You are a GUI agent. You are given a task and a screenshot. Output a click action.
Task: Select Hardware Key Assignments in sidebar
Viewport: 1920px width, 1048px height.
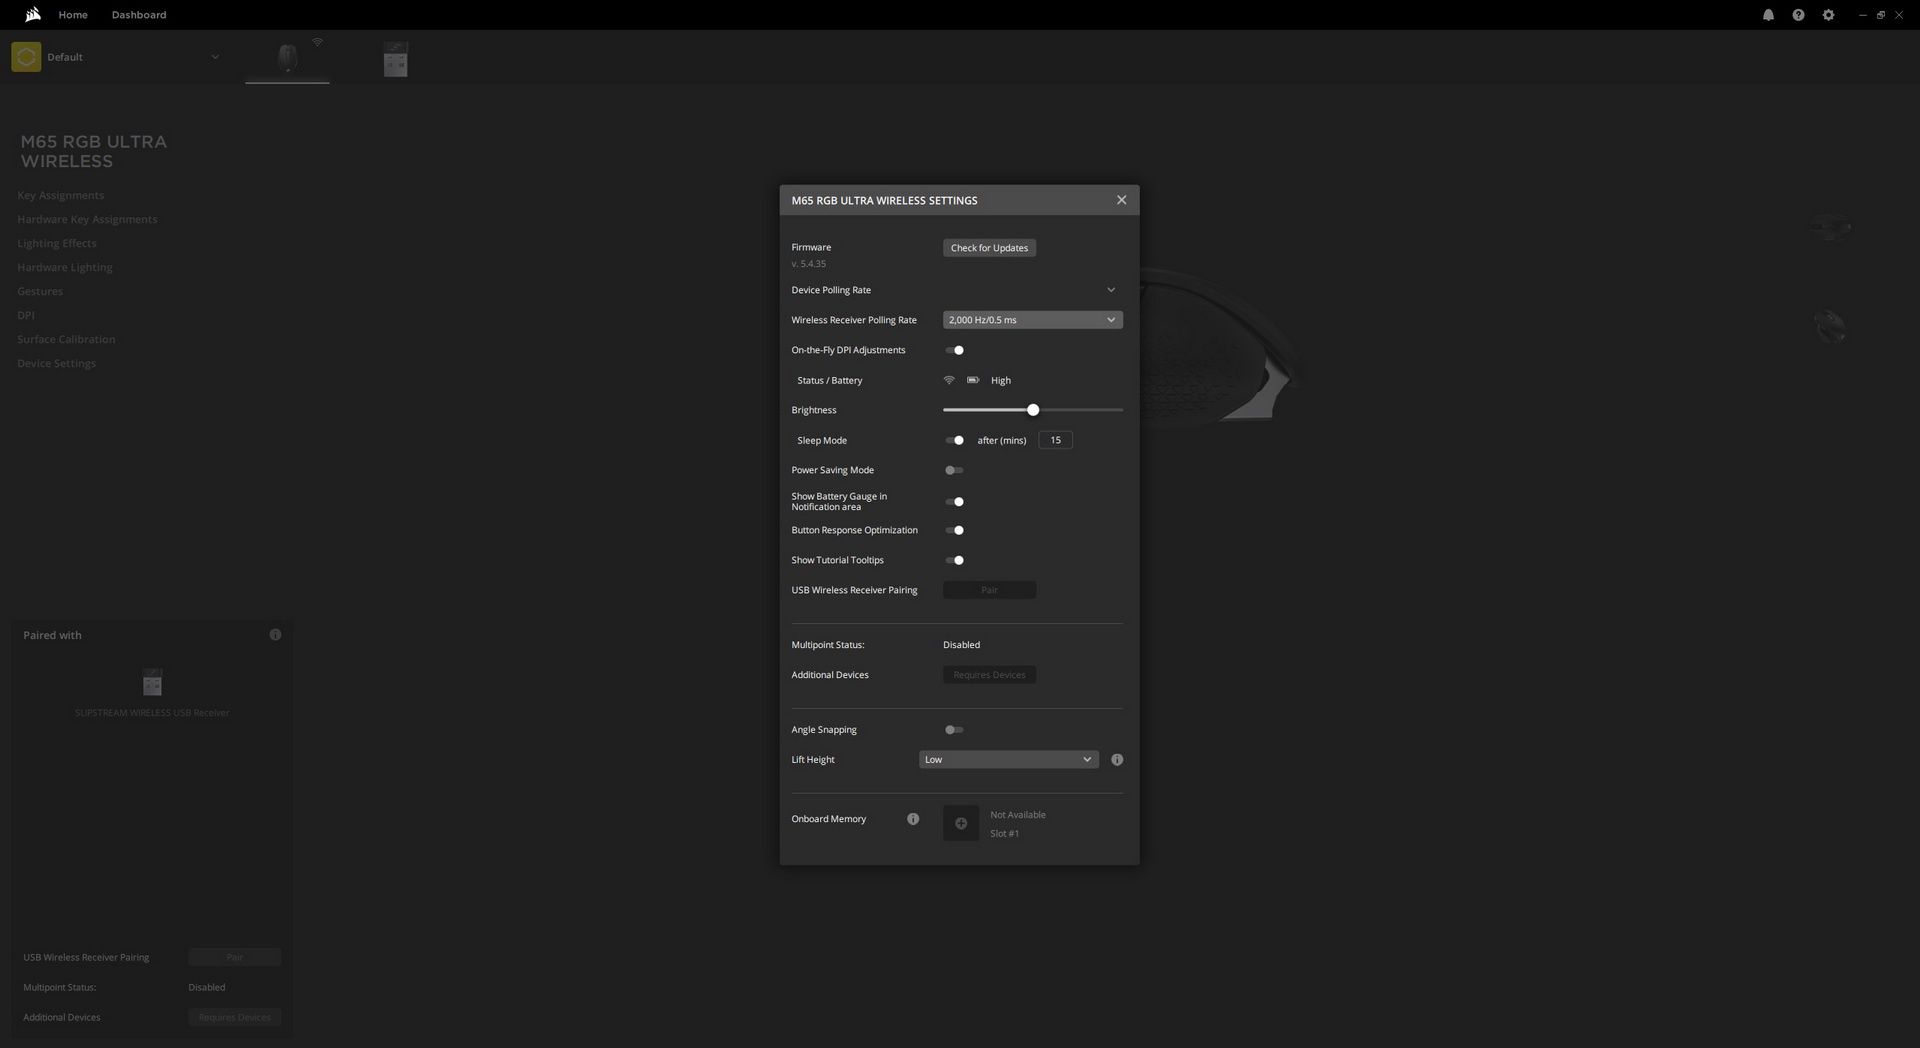tap(87, 219)
